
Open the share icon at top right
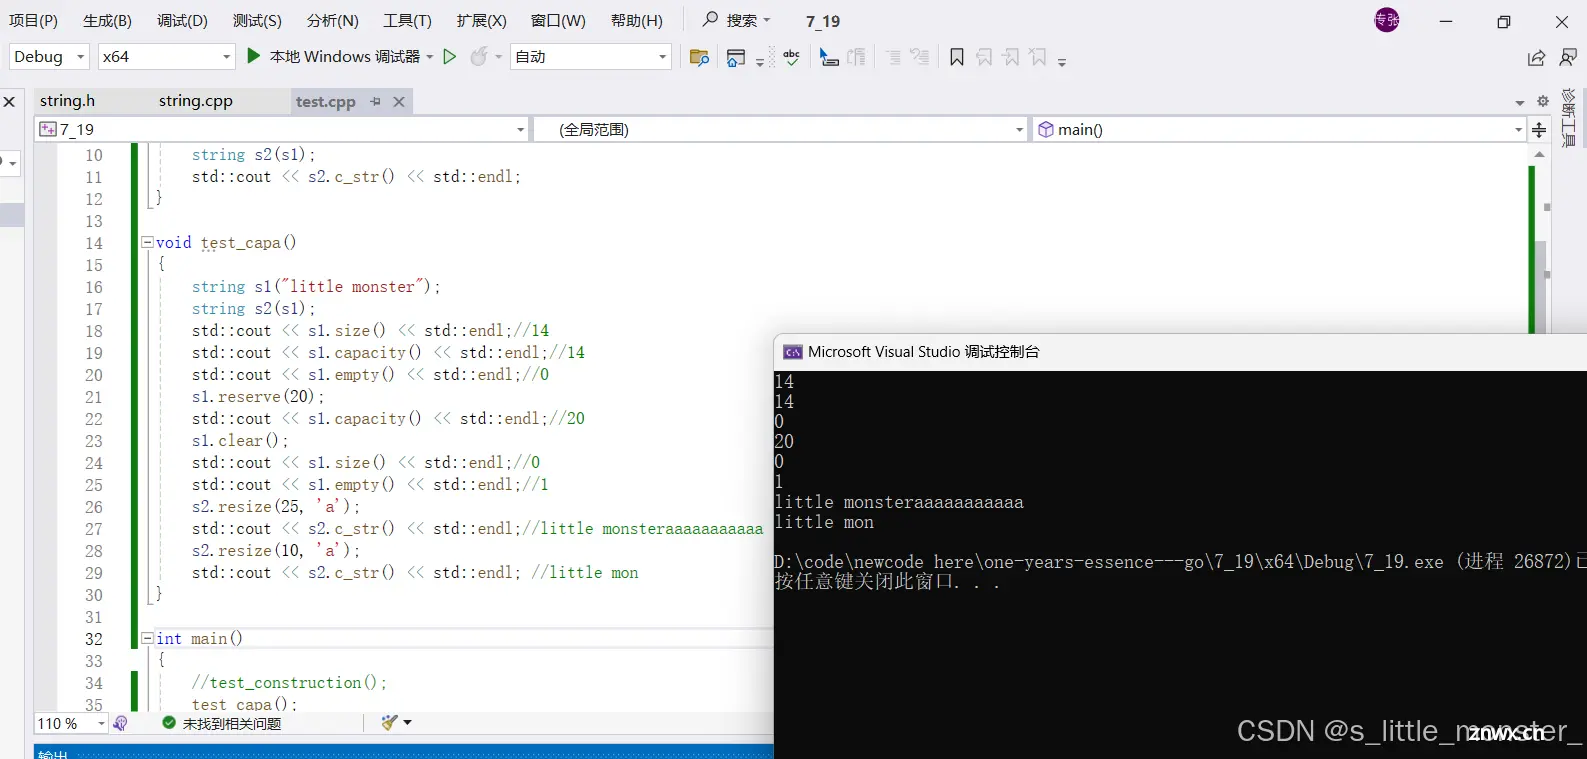pos(1537,58)
